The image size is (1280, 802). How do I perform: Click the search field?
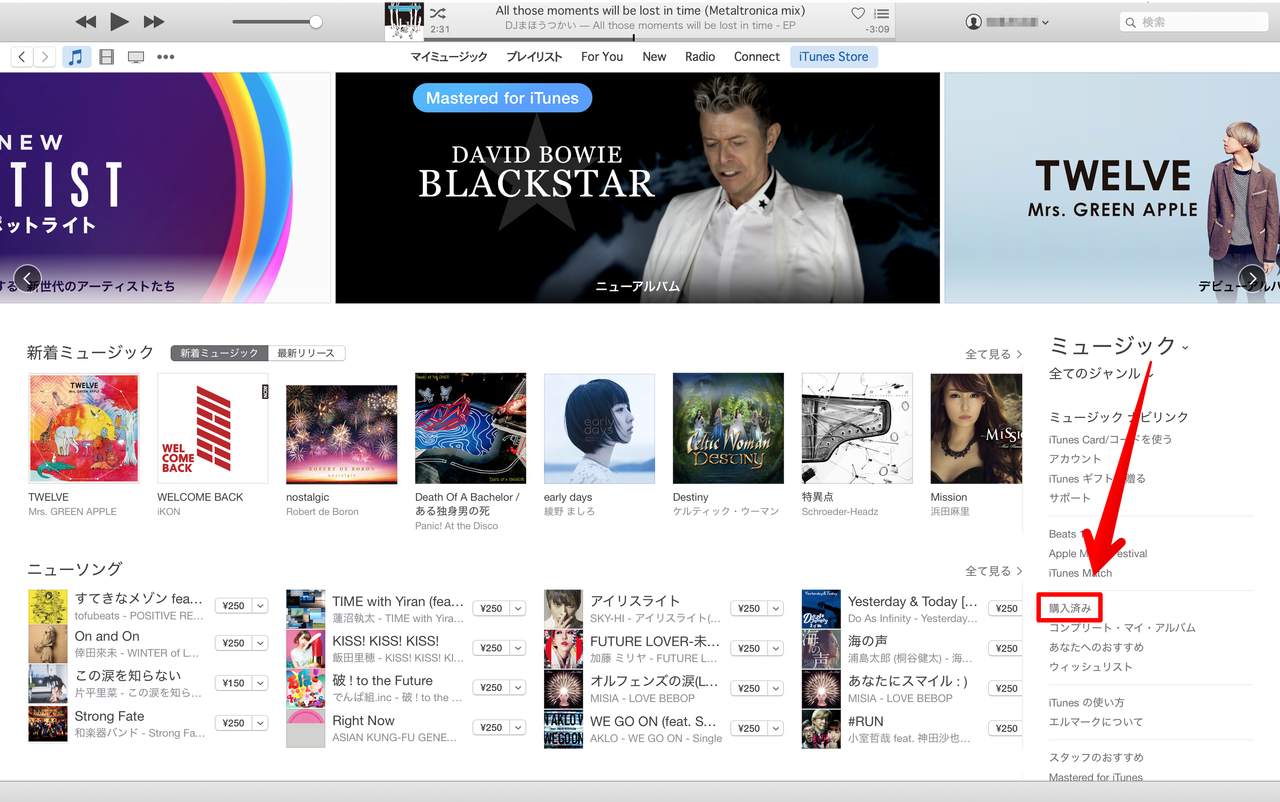(x=1195, y=21)
